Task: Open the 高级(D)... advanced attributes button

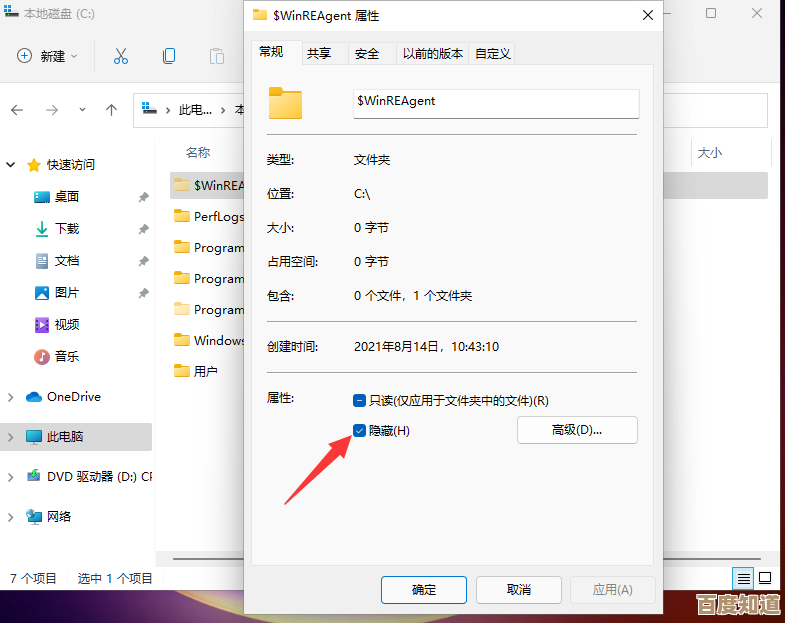Action: (x=577, y=430)
